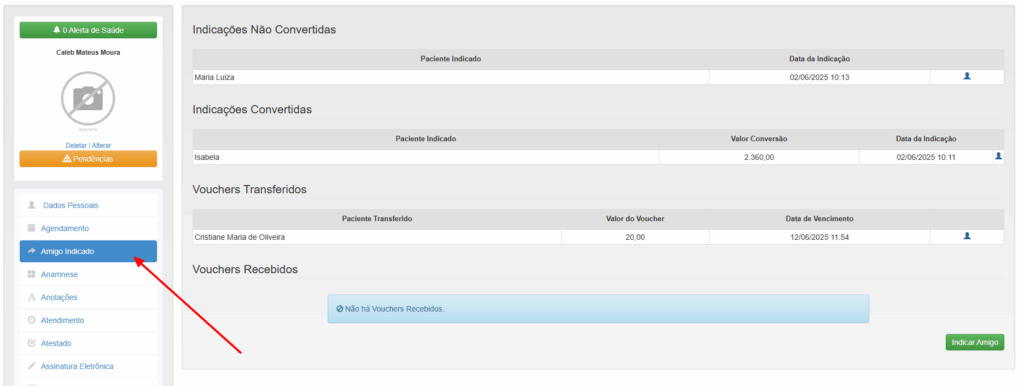Click the Maria Luiza patient name cell
Image resolution: width=1024 pixels, height=386 pixels.
point(451,77)
